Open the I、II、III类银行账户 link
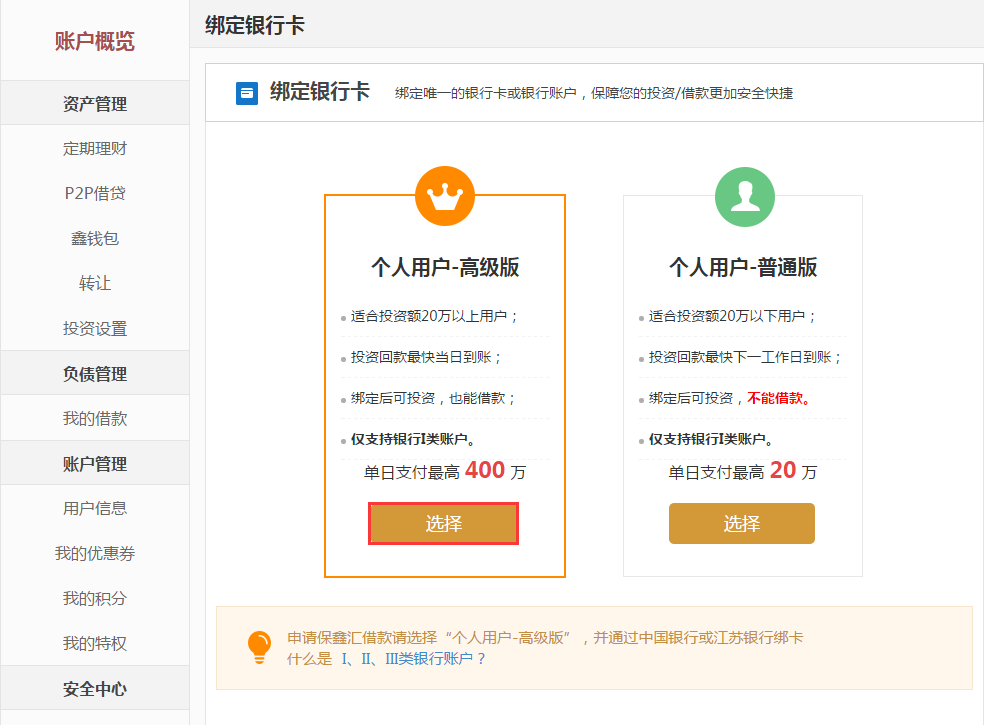This screenshot has width=984, height=725. (x=413, y=658)
